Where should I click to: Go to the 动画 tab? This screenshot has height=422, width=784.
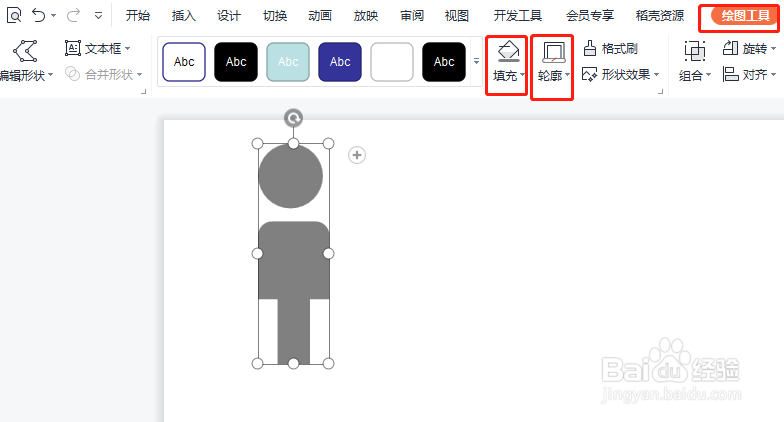[320, 16]
